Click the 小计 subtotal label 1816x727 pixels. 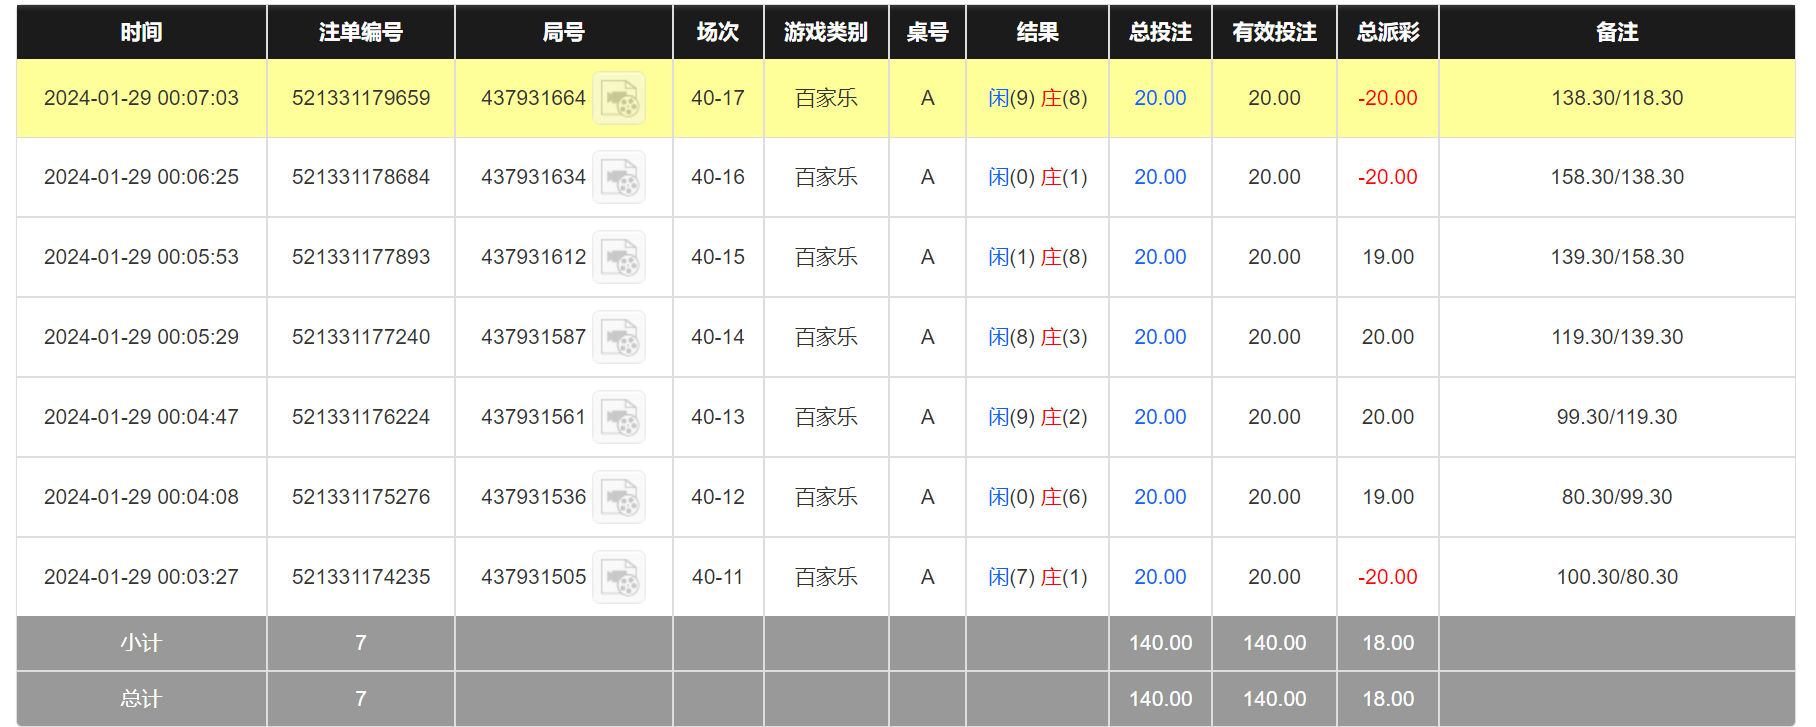(x=141, y=643)
